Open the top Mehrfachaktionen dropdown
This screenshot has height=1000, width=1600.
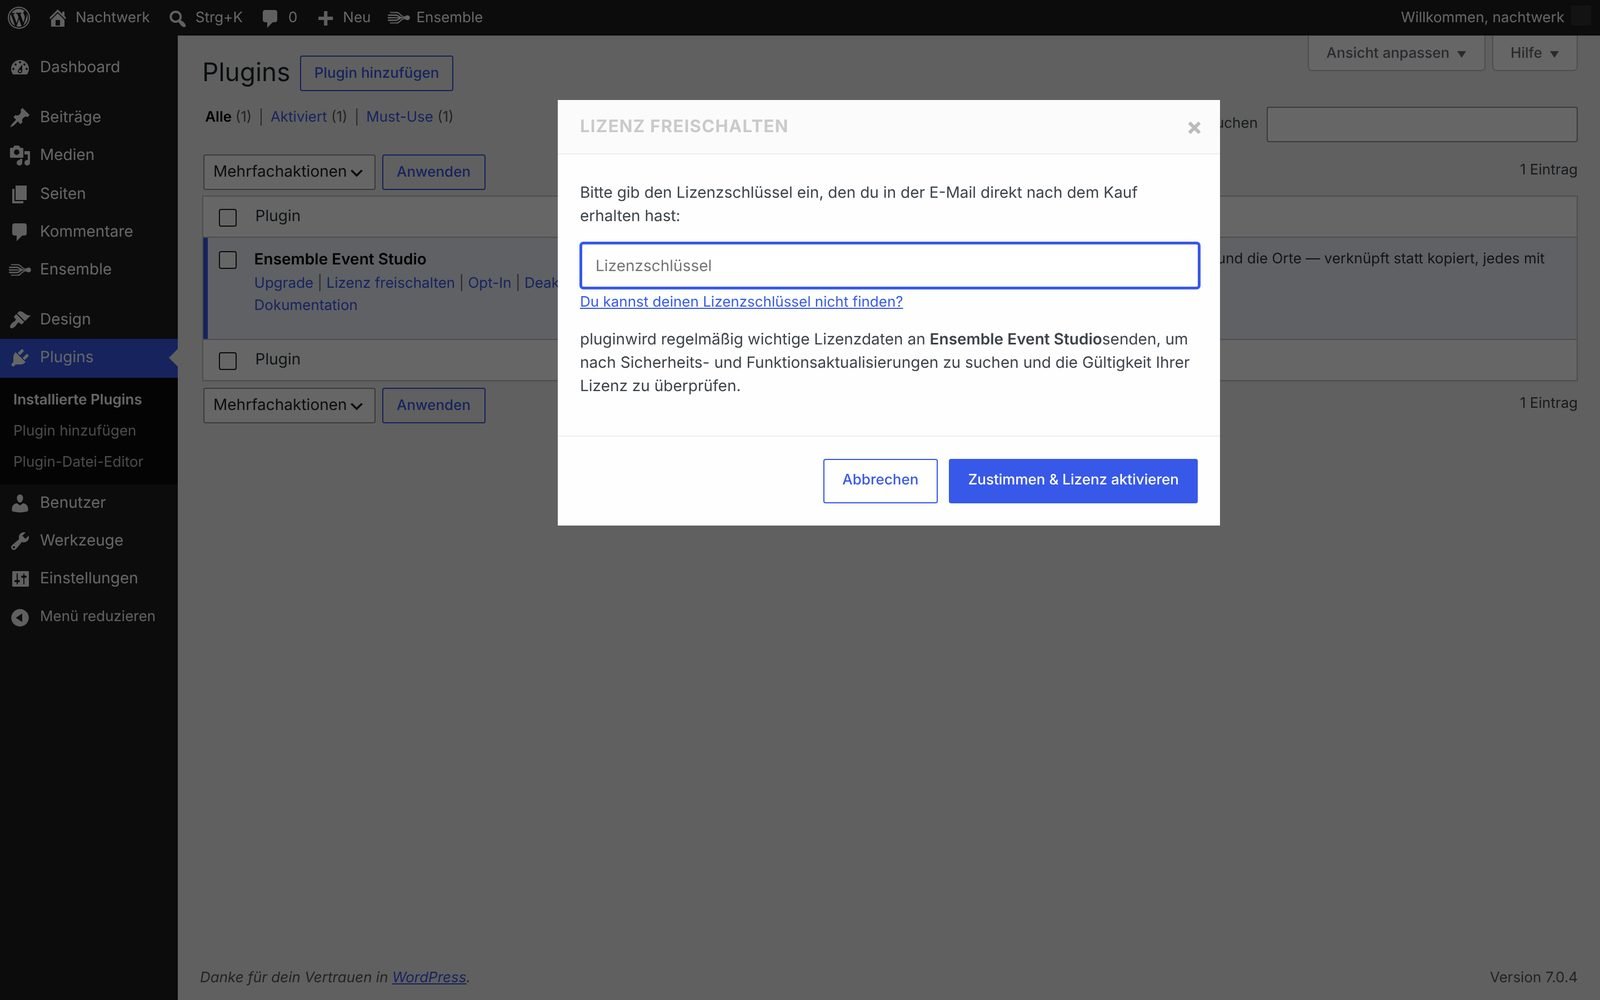coord(289,172)
